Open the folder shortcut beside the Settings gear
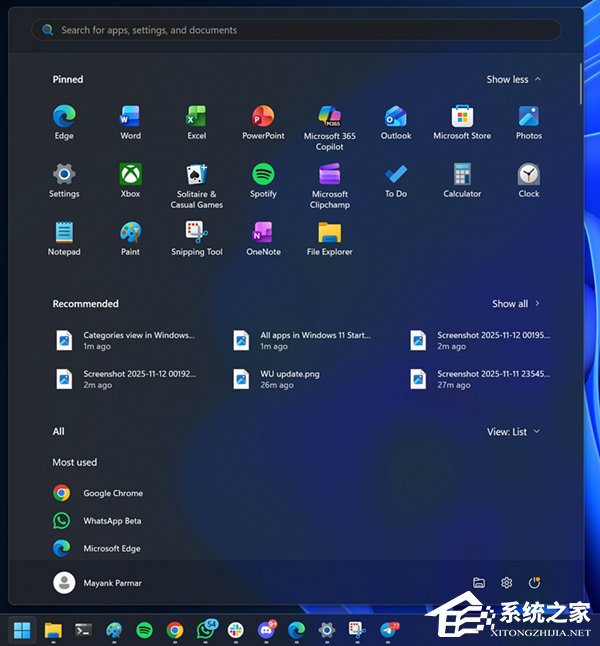This screenshot has height=646, width=600. [x=479, y=583]
